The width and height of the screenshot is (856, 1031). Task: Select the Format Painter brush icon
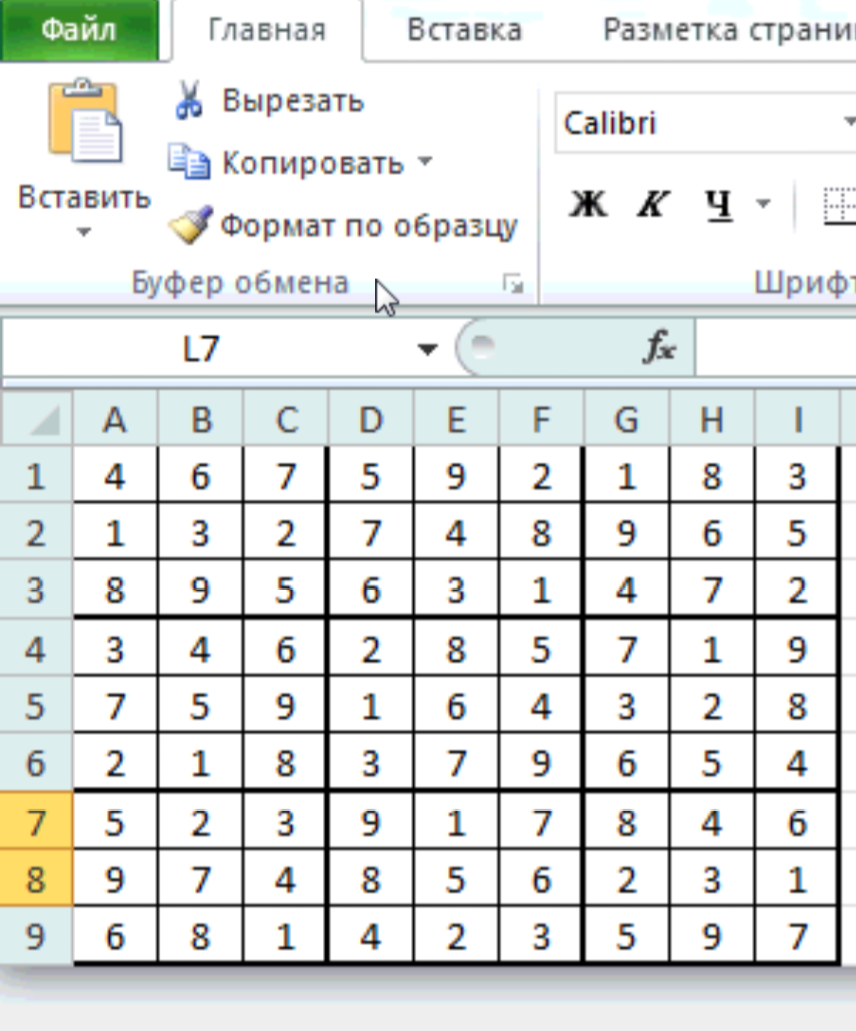[189, 225]
